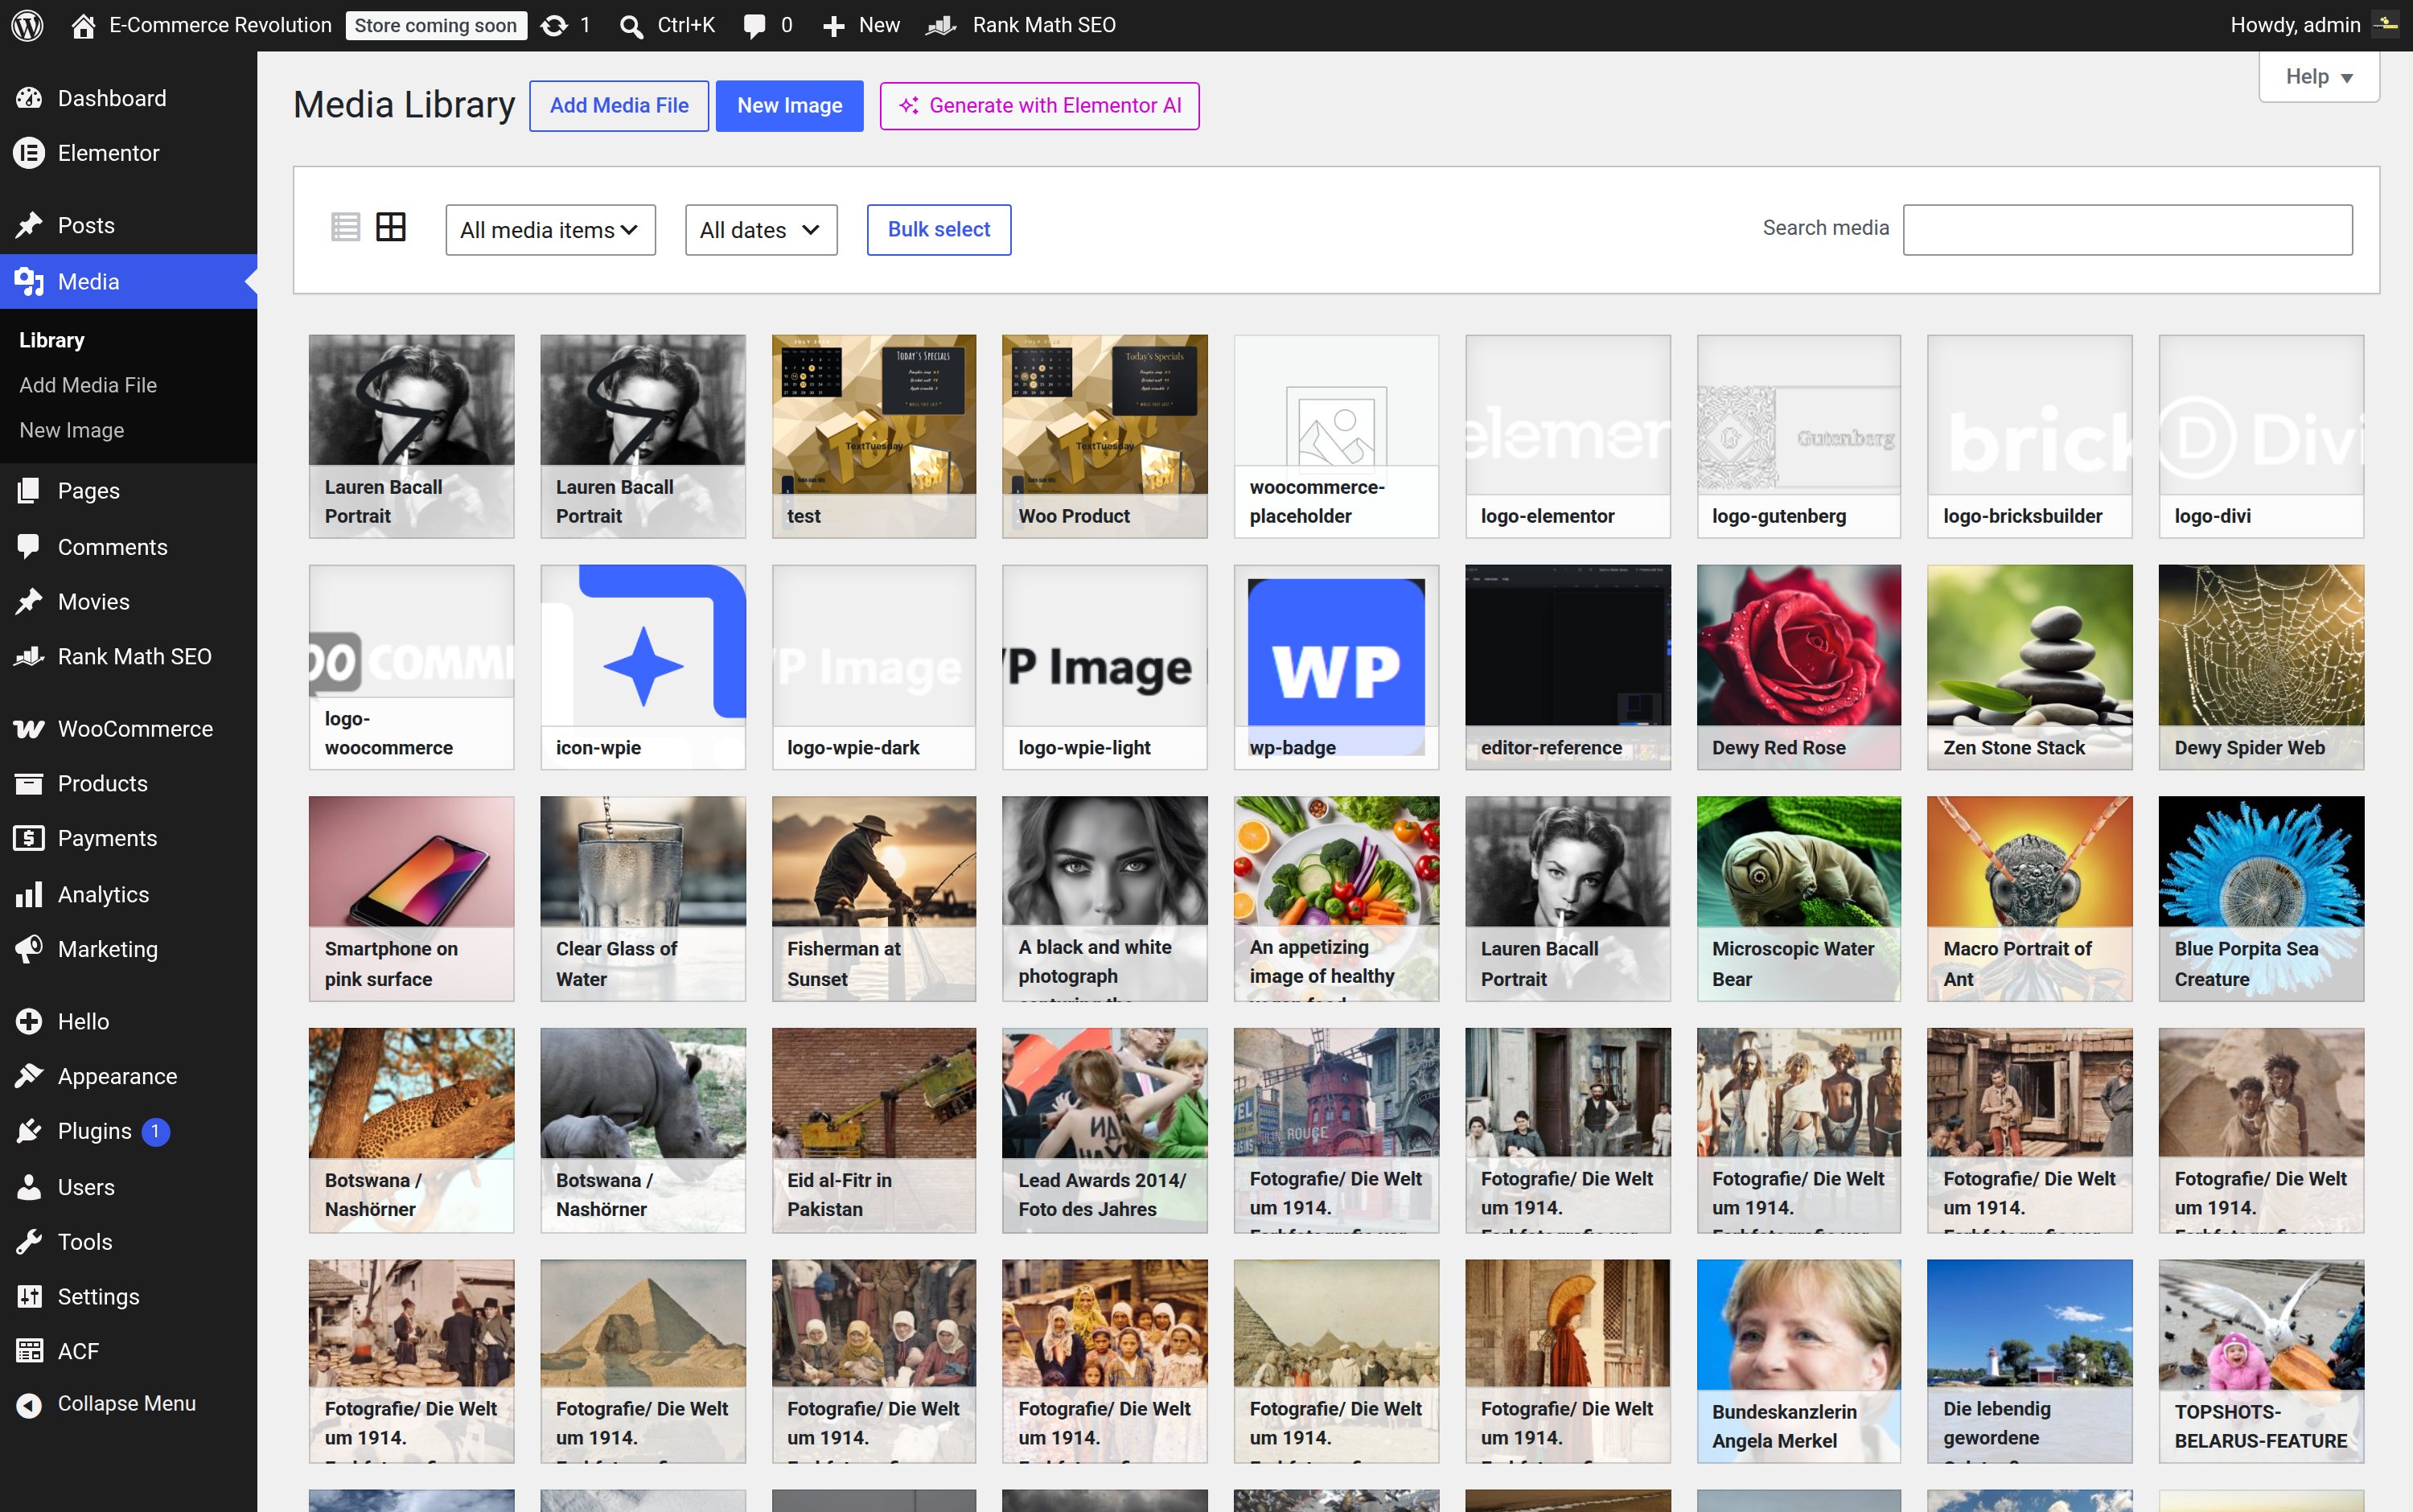
Task: Open the Howdy, admin account menu
Action: pos(2313,25)
